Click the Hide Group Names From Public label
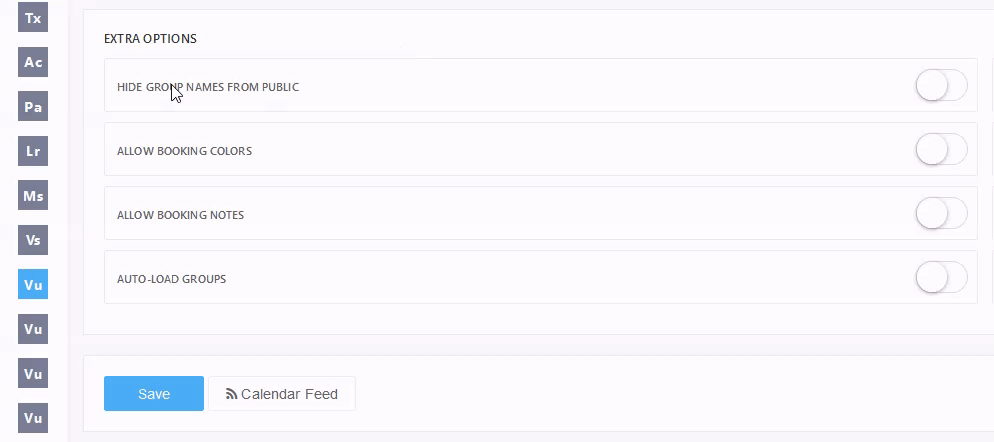Viewport: 994px width, 442px height. tap(208, 87)
